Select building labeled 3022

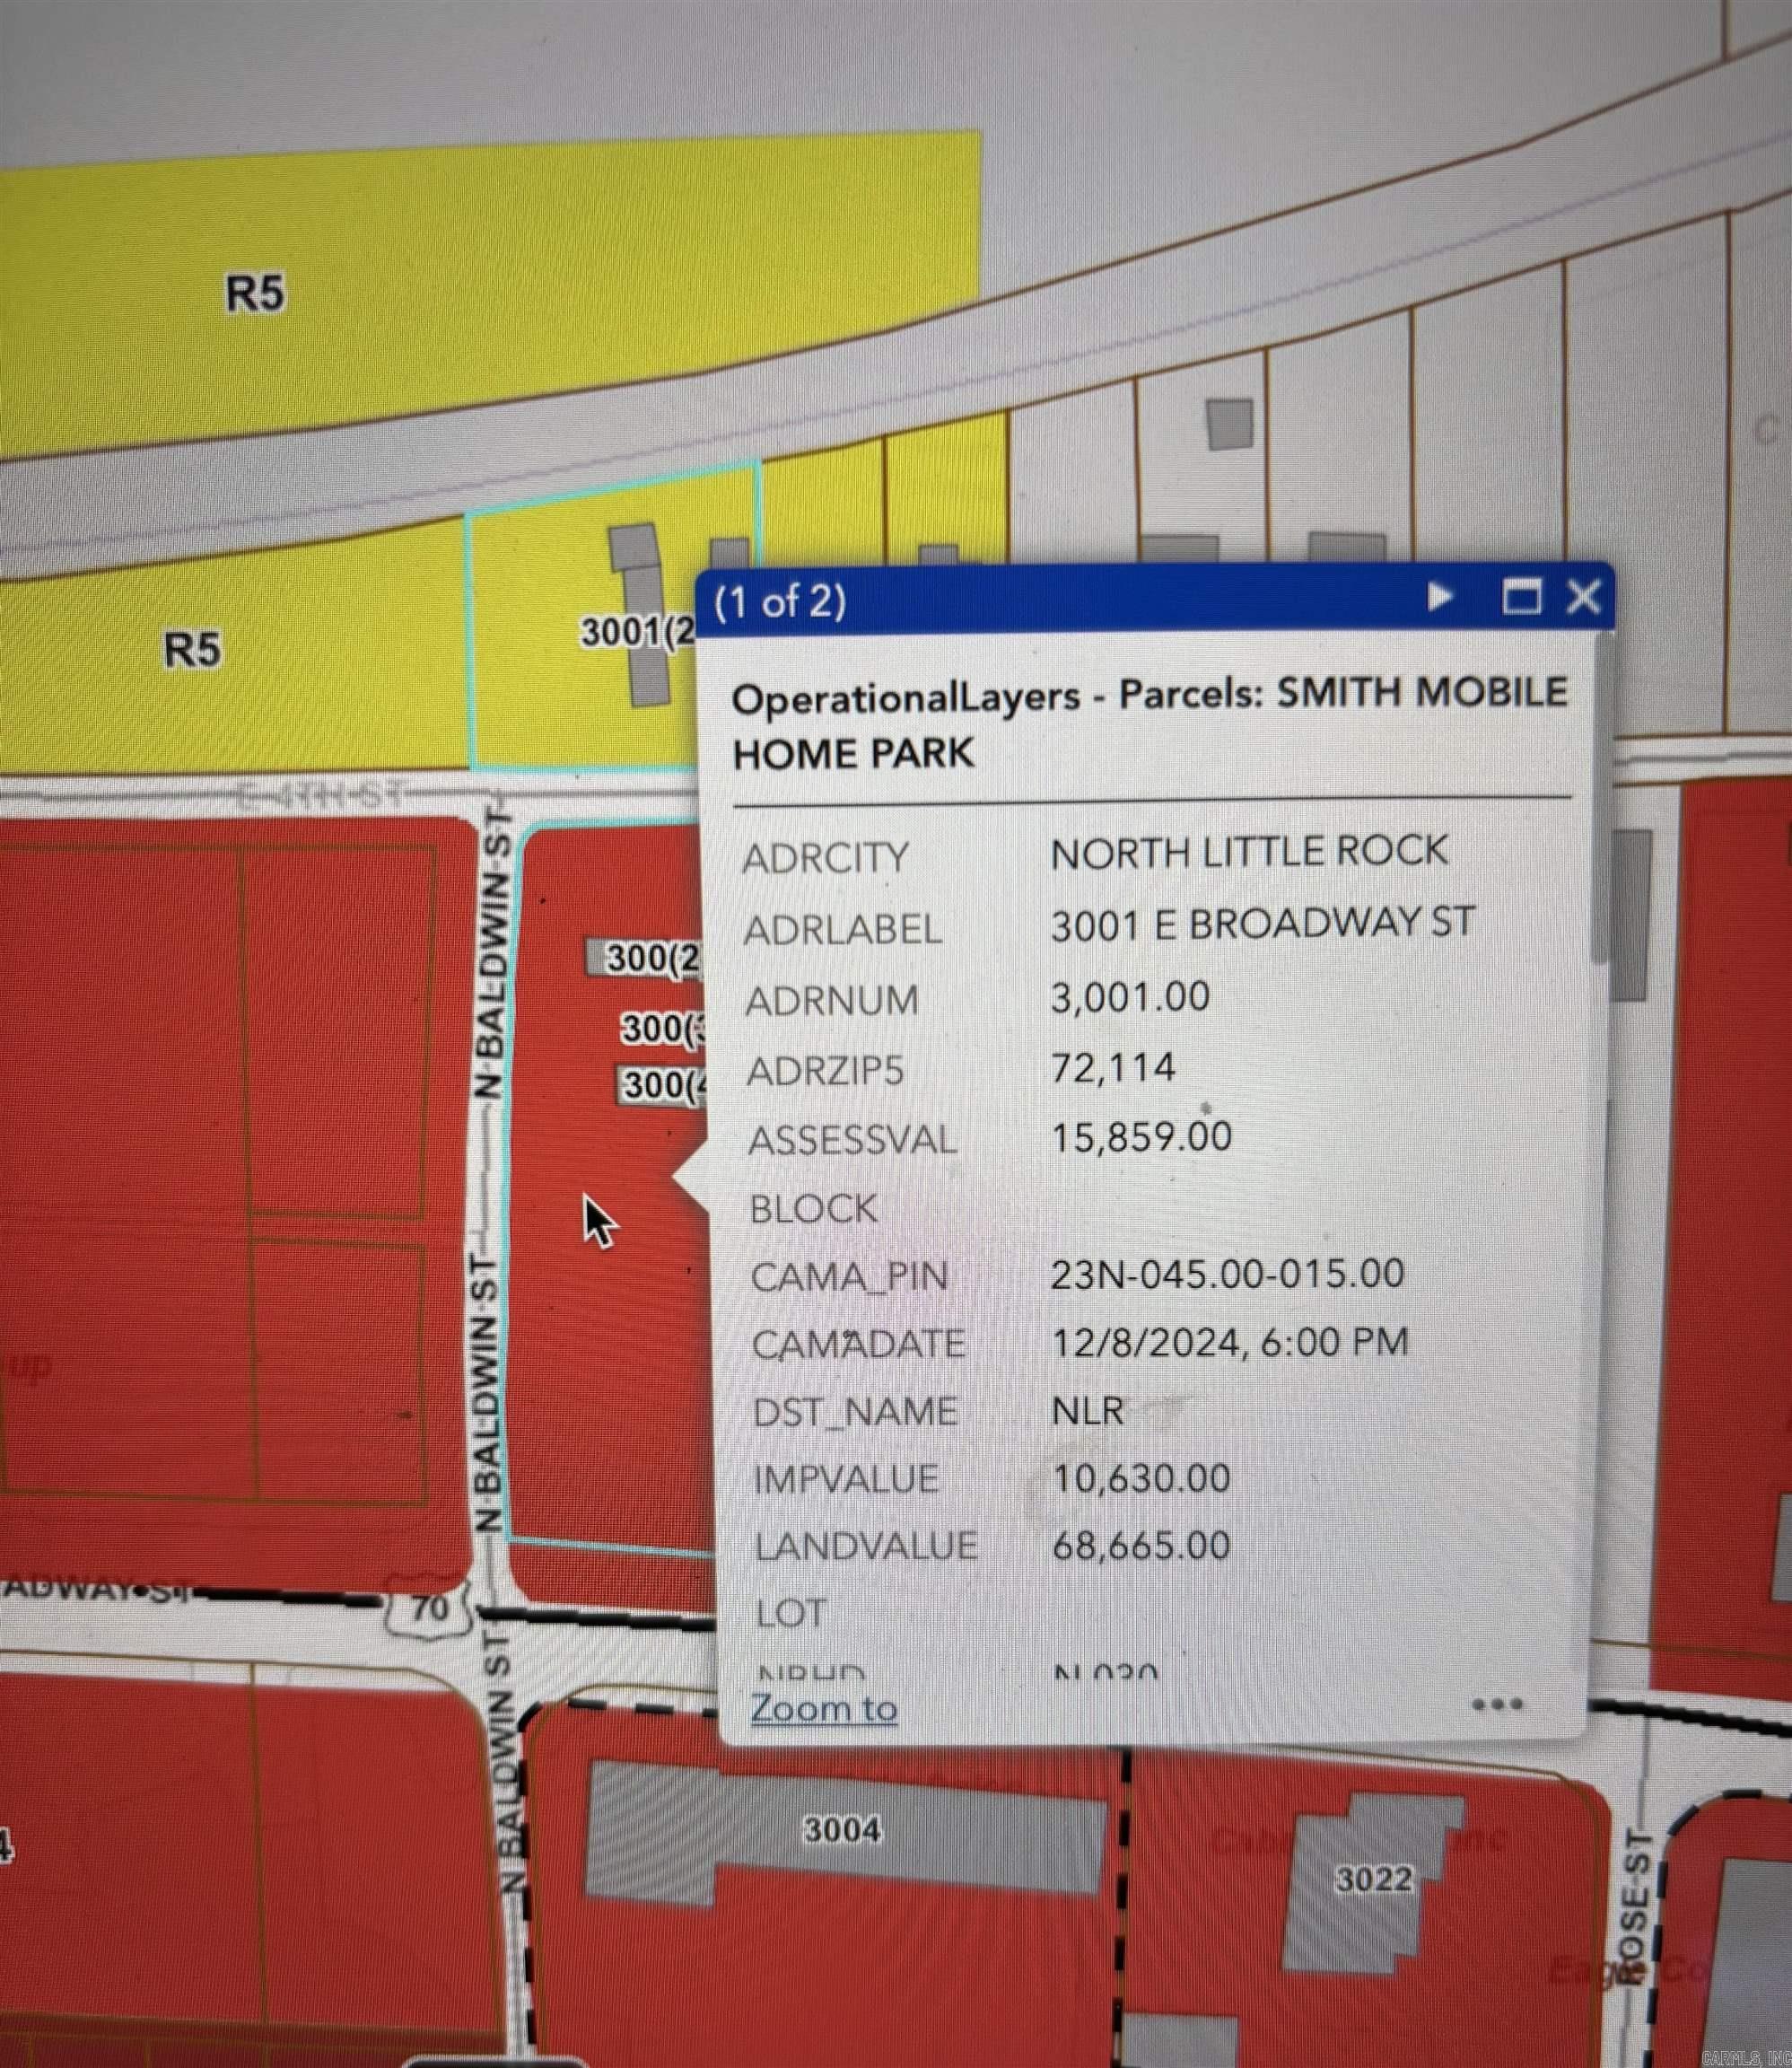(1374, 1879)
